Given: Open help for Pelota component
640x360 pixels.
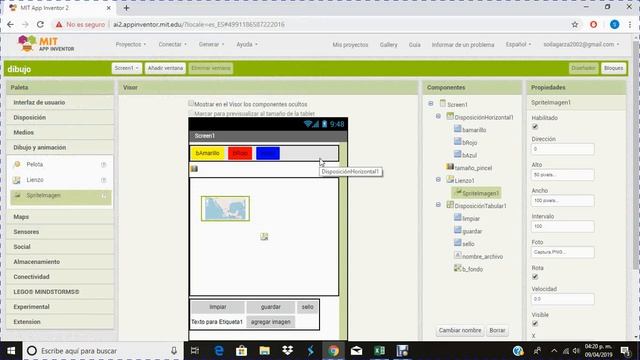Looking at the screenshot, I should 104,164.
